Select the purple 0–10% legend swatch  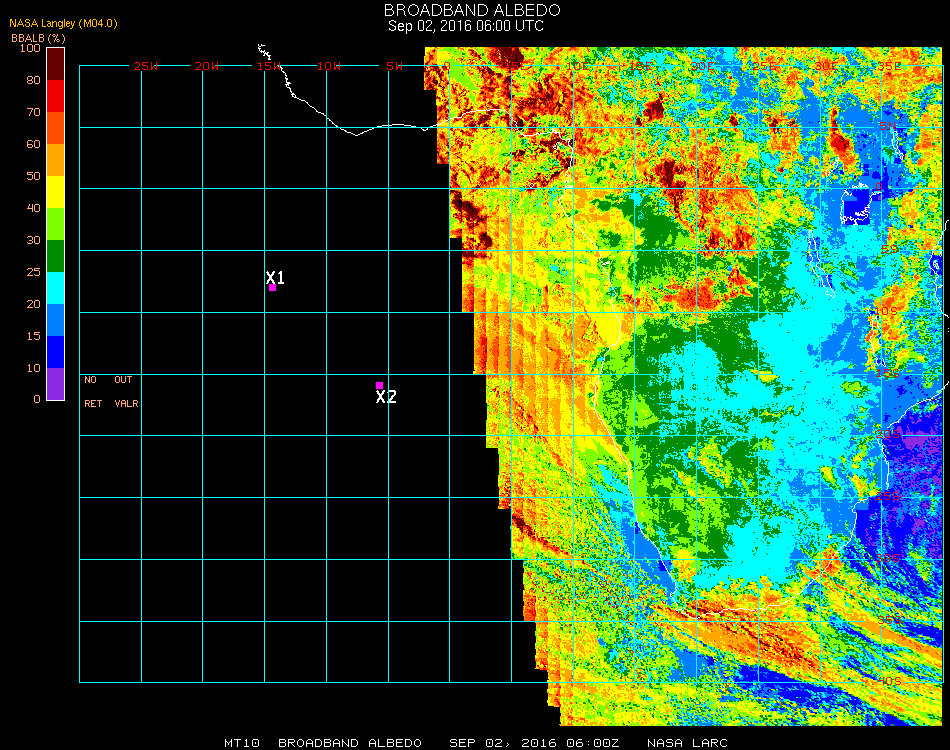pyautogui.click(x=56, y=383)
